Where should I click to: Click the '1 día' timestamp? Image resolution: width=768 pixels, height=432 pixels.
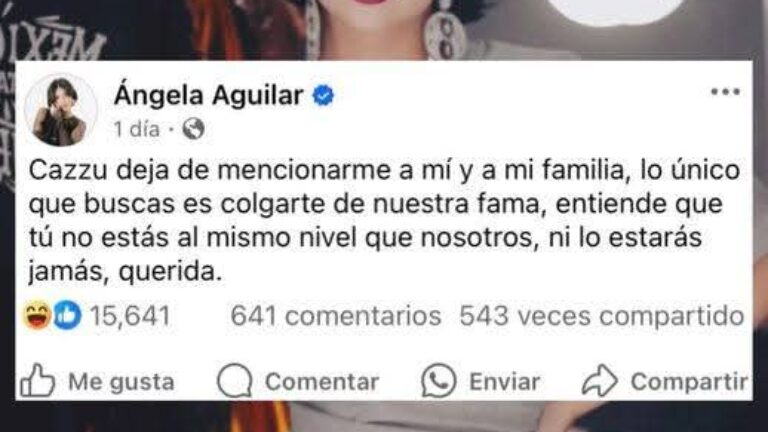137,130
